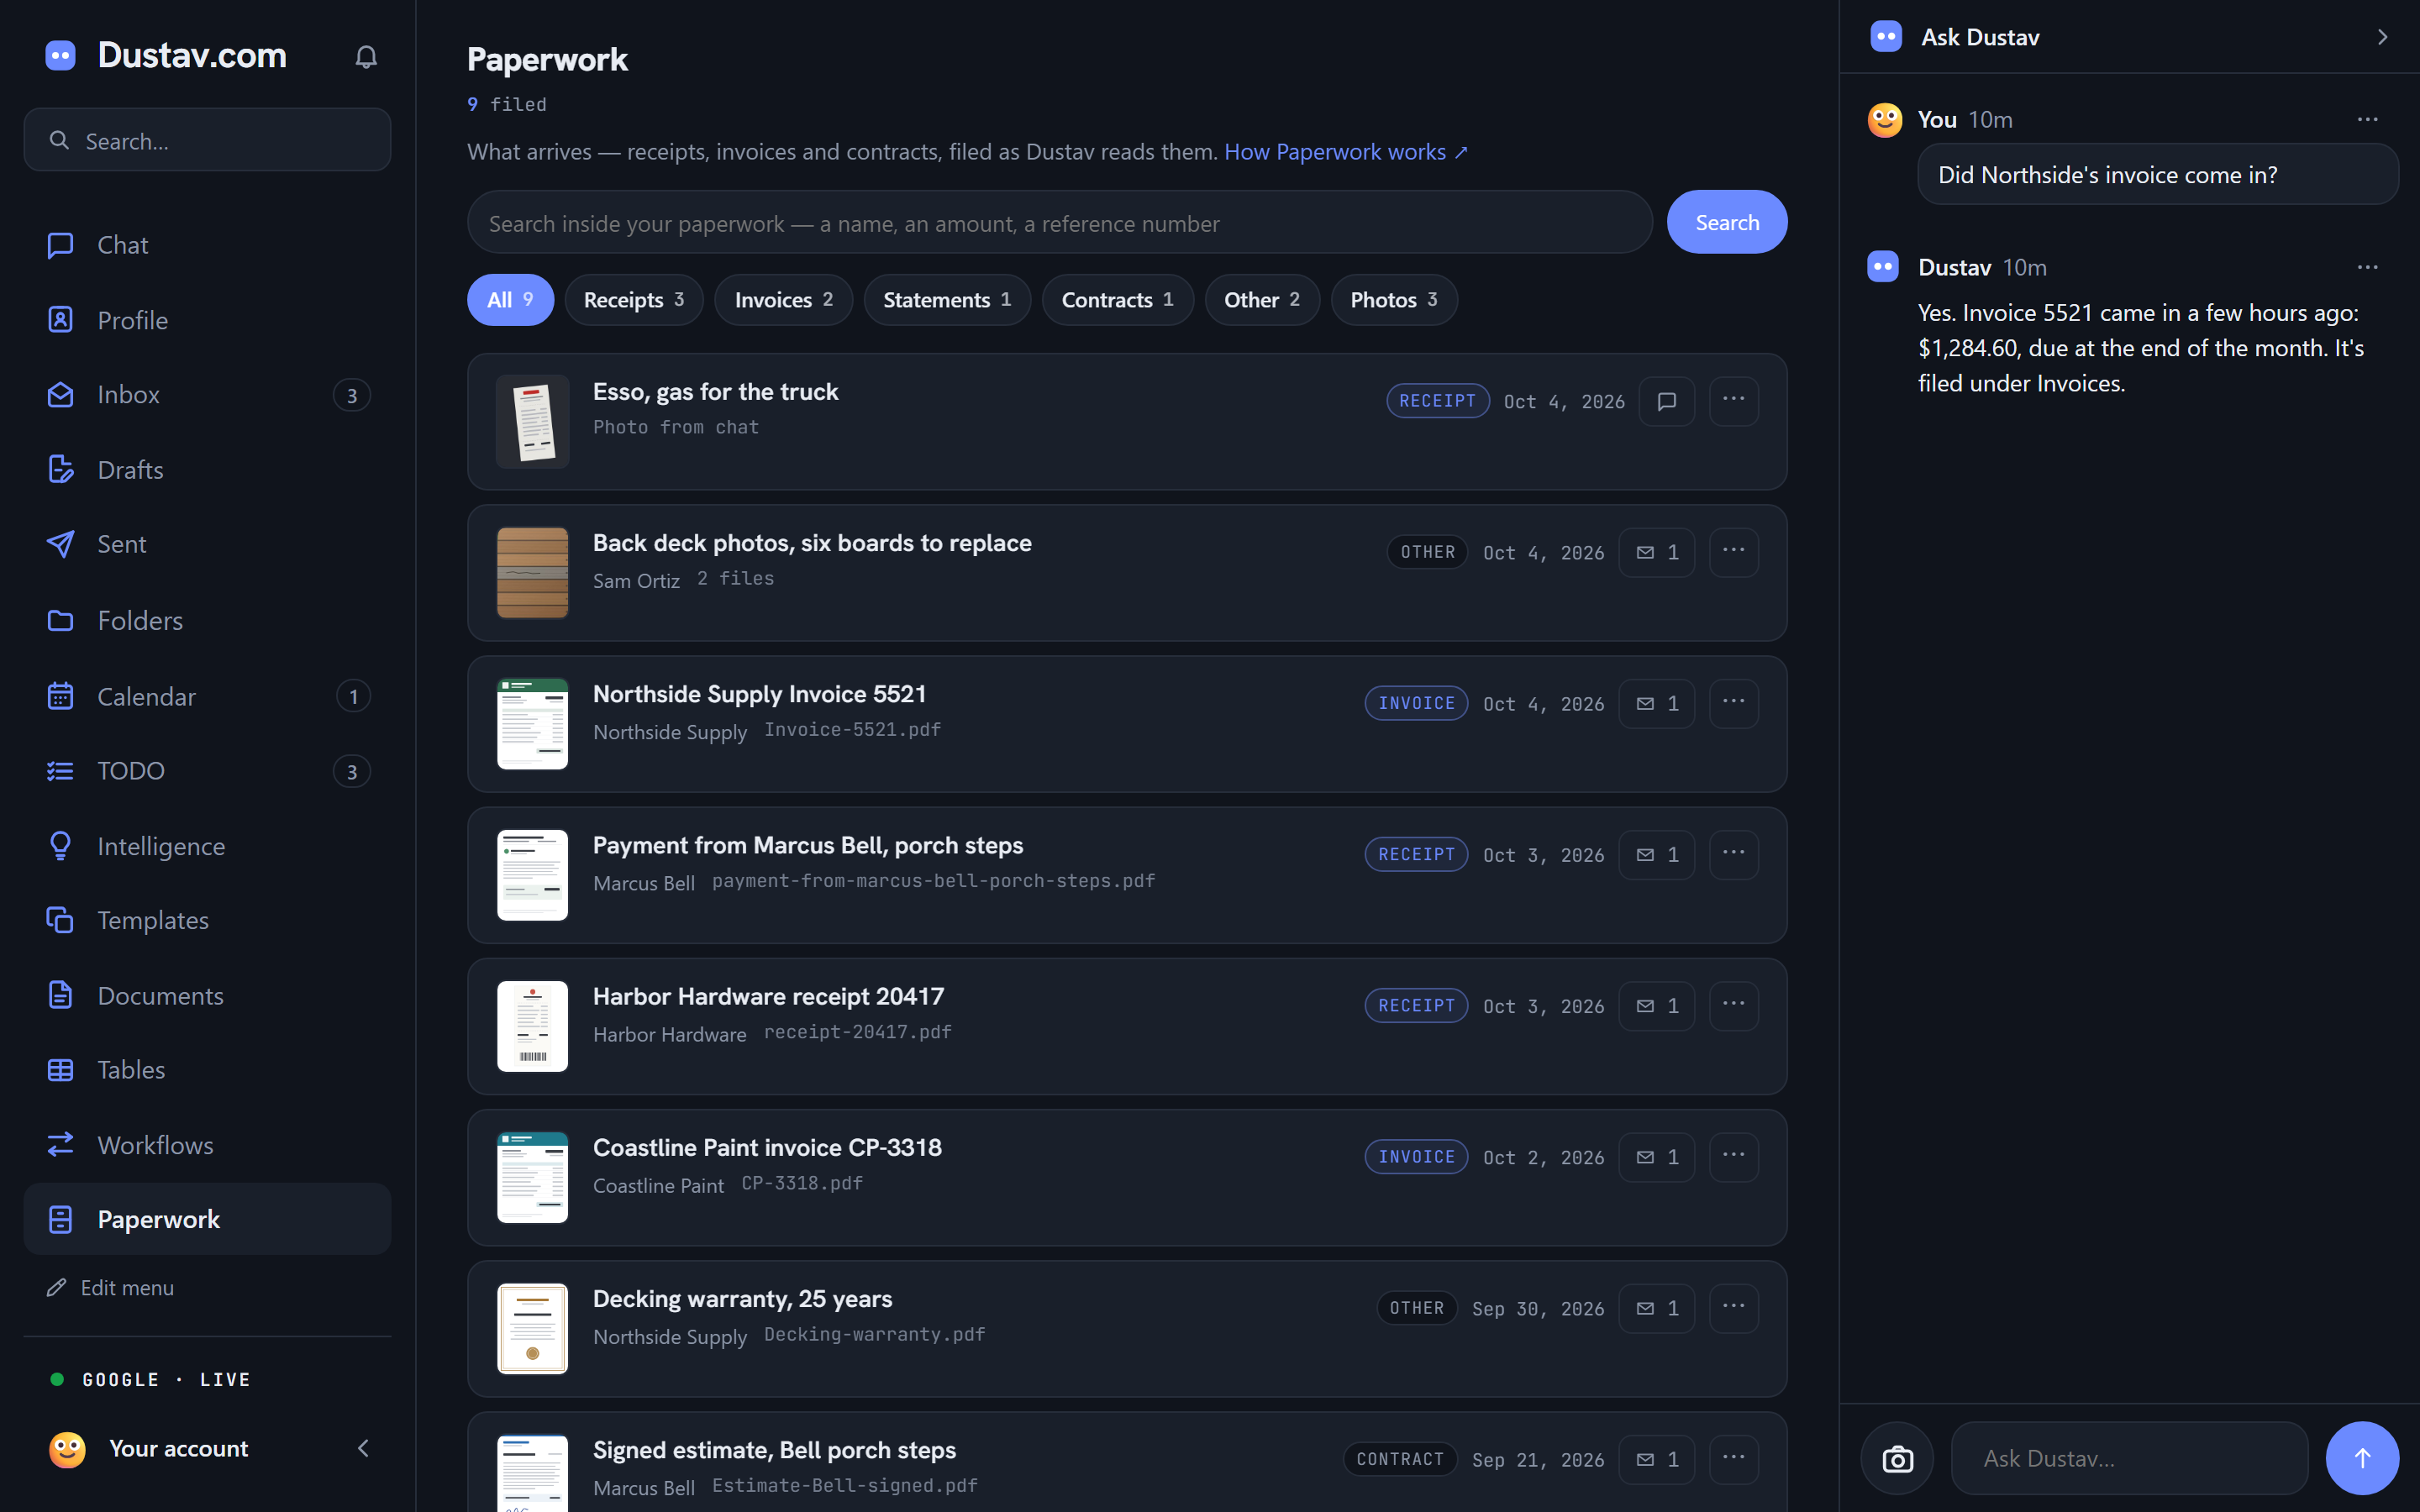Click the camera icon in Ask Dustav
2420x1512 pixels.
1897,1459
